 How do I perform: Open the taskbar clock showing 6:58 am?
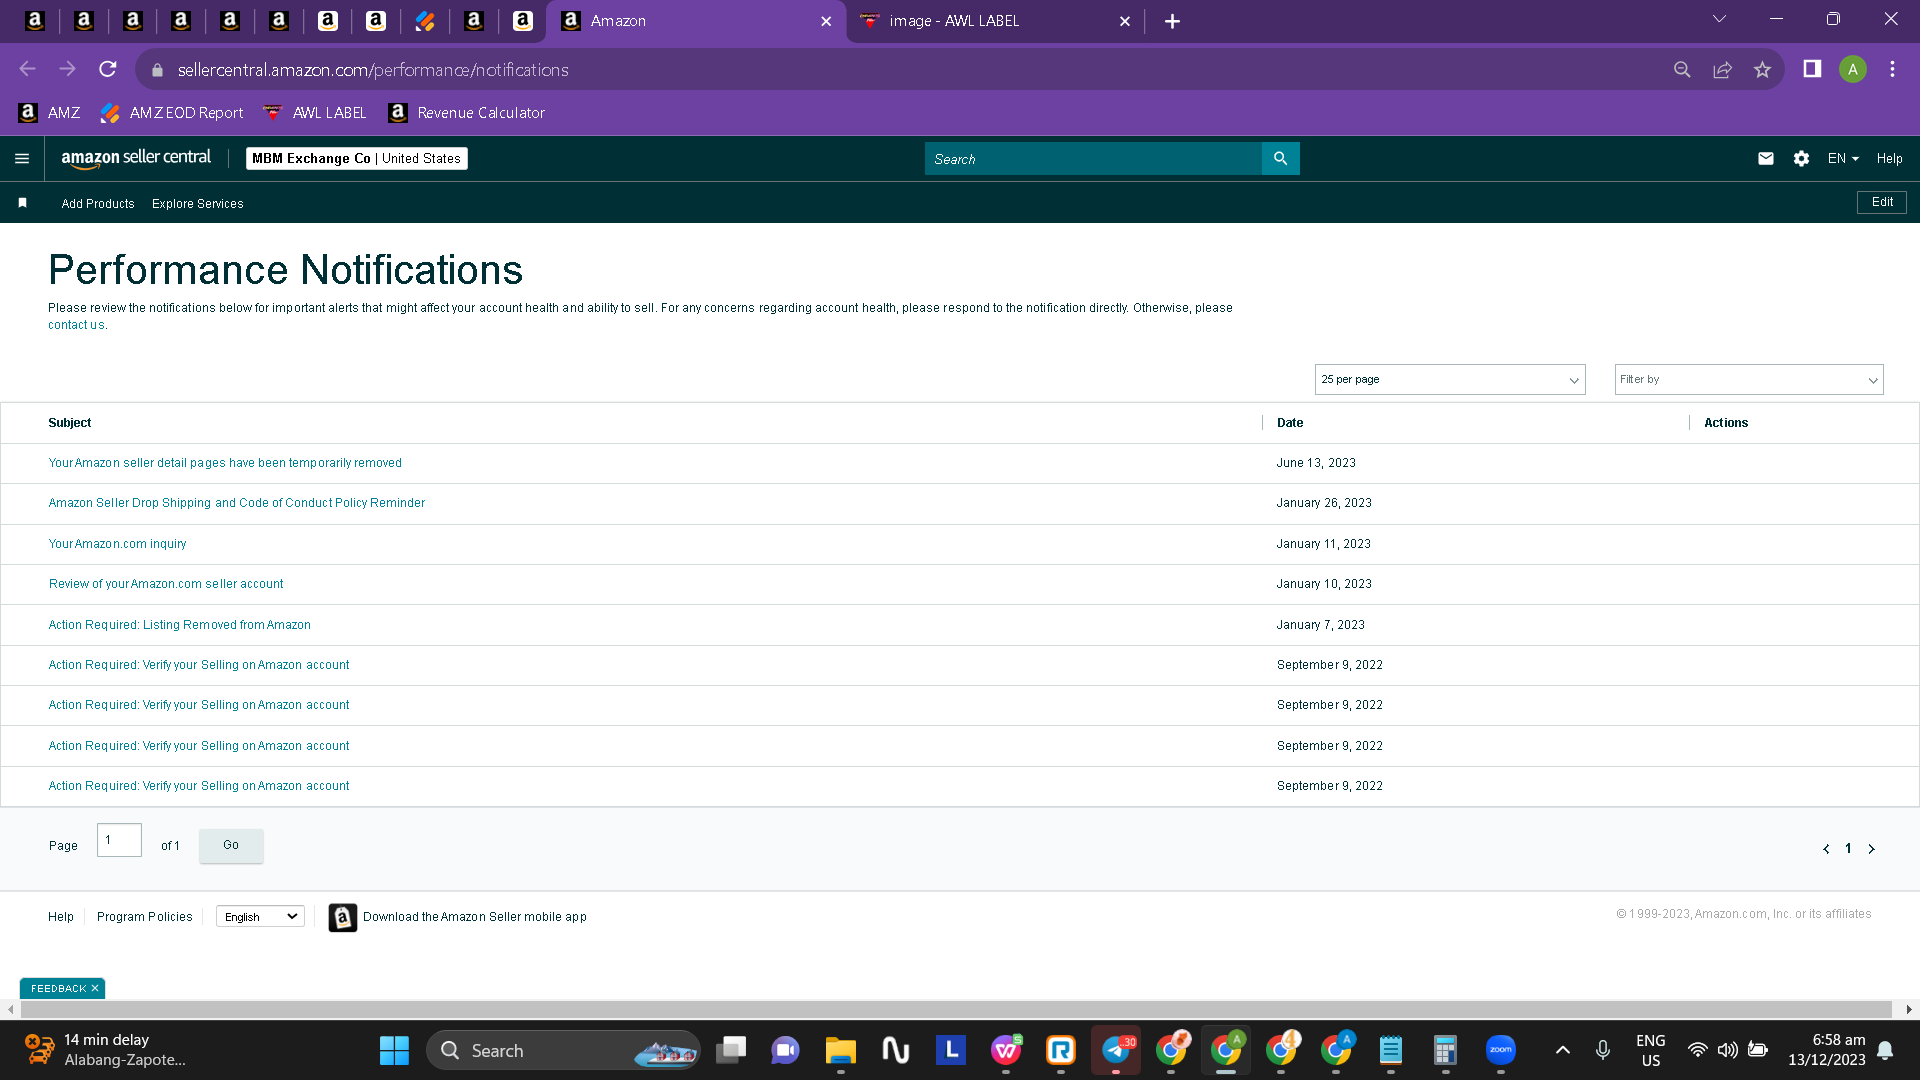(x=1827, y=1050)
